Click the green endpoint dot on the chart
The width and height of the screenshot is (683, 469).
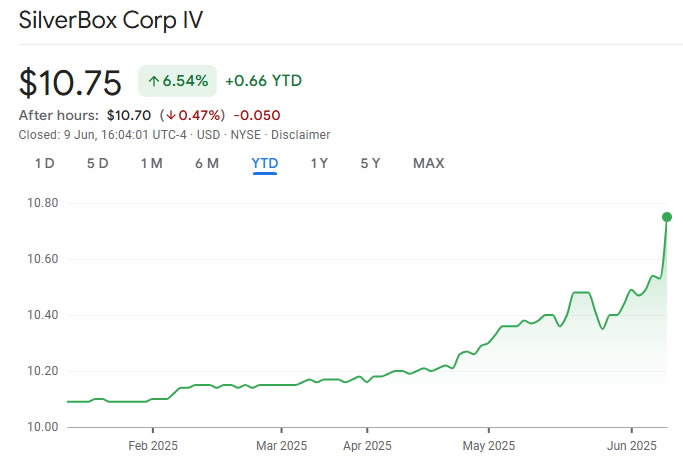[x=667, y=217]
